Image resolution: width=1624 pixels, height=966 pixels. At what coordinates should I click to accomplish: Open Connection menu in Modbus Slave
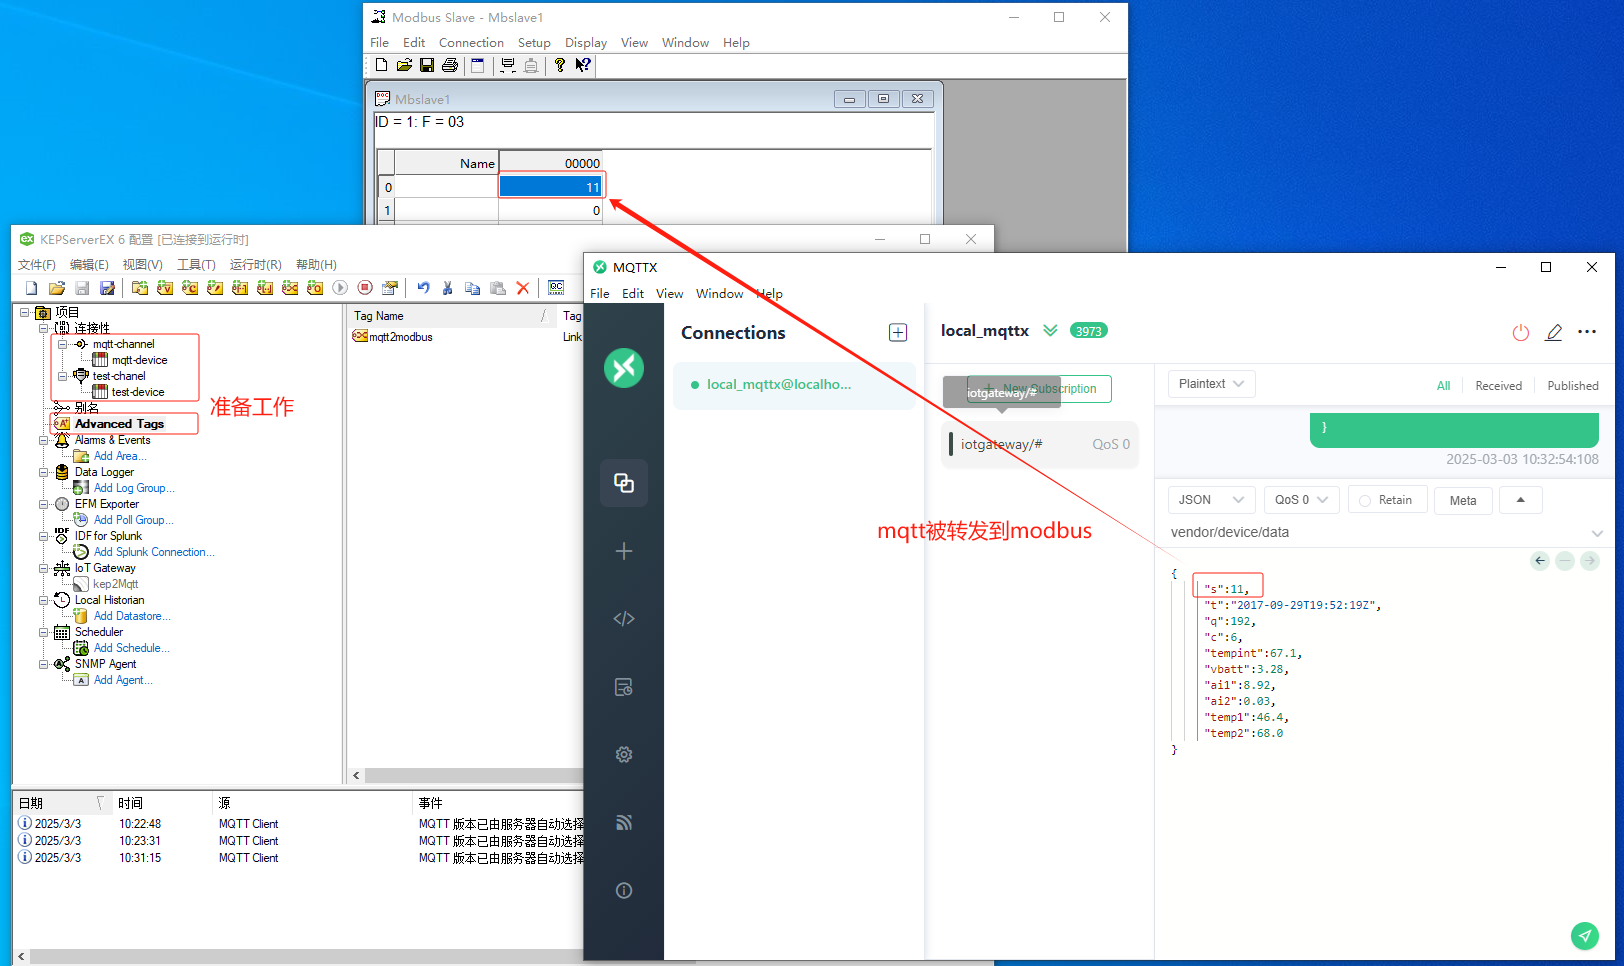pos(471,43)
